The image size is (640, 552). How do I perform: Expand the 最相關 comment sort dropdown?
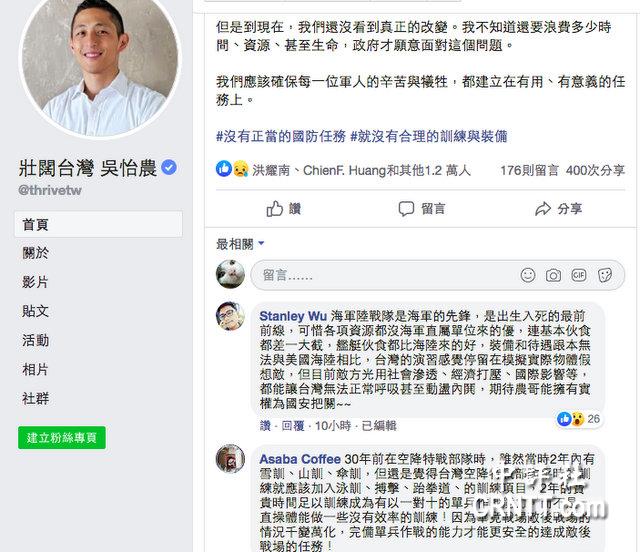pyautogui.click(x=240, y=244)
